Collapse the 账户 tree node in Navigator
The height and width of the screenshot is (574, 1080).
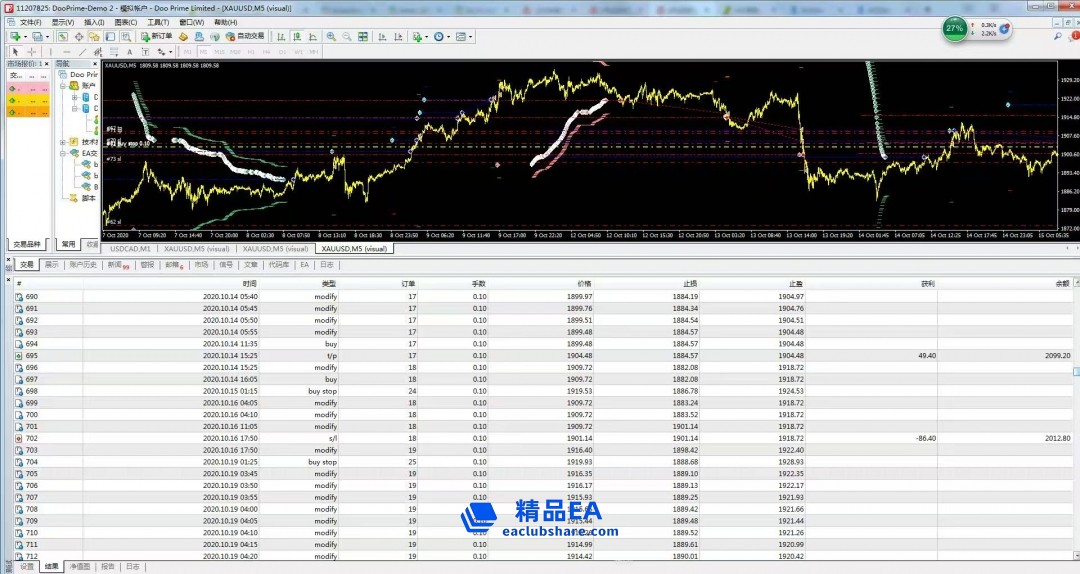click(62, 86)
